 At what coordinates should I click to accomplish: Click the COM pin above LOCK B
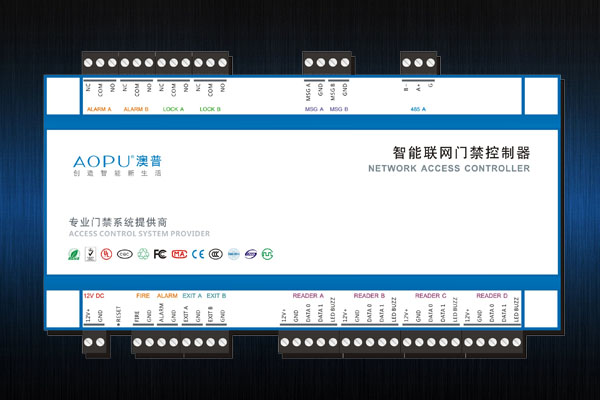(x=210, y=90)
